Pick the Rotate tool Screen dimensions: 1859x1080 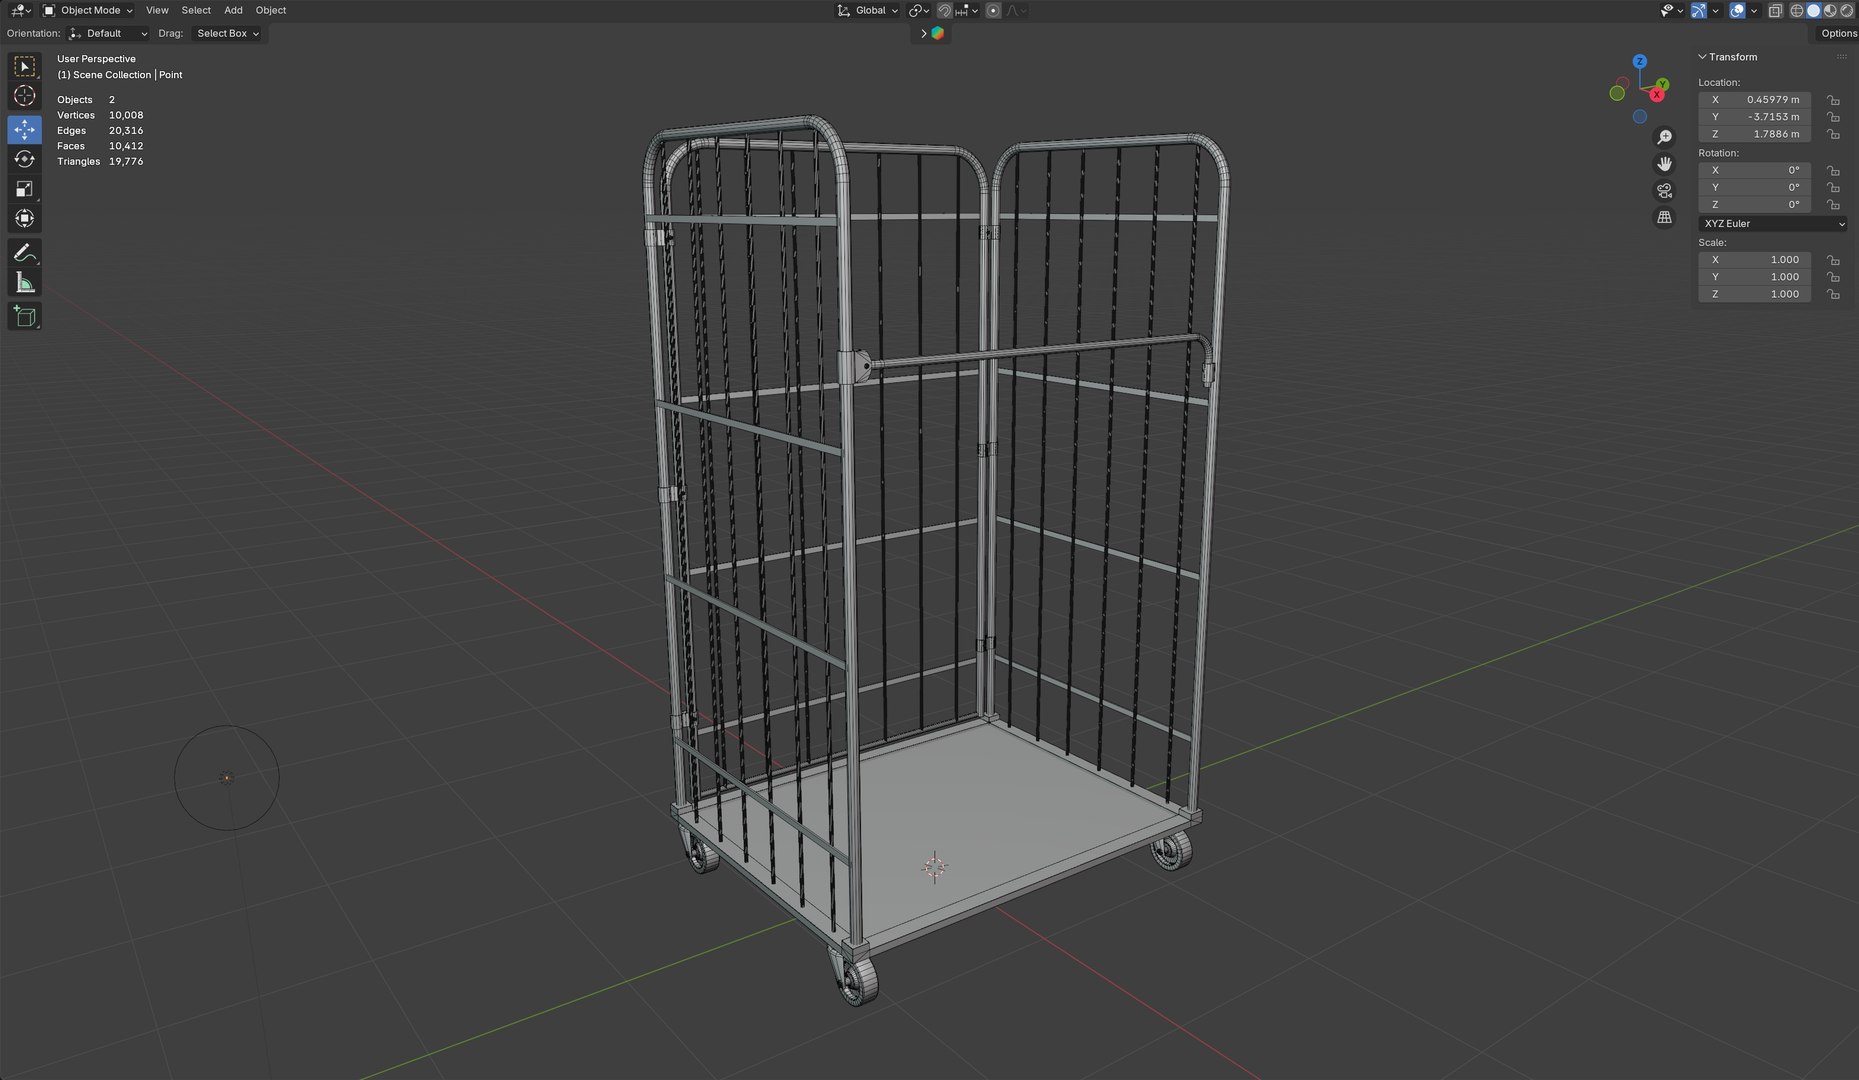[x=25, y=159]
